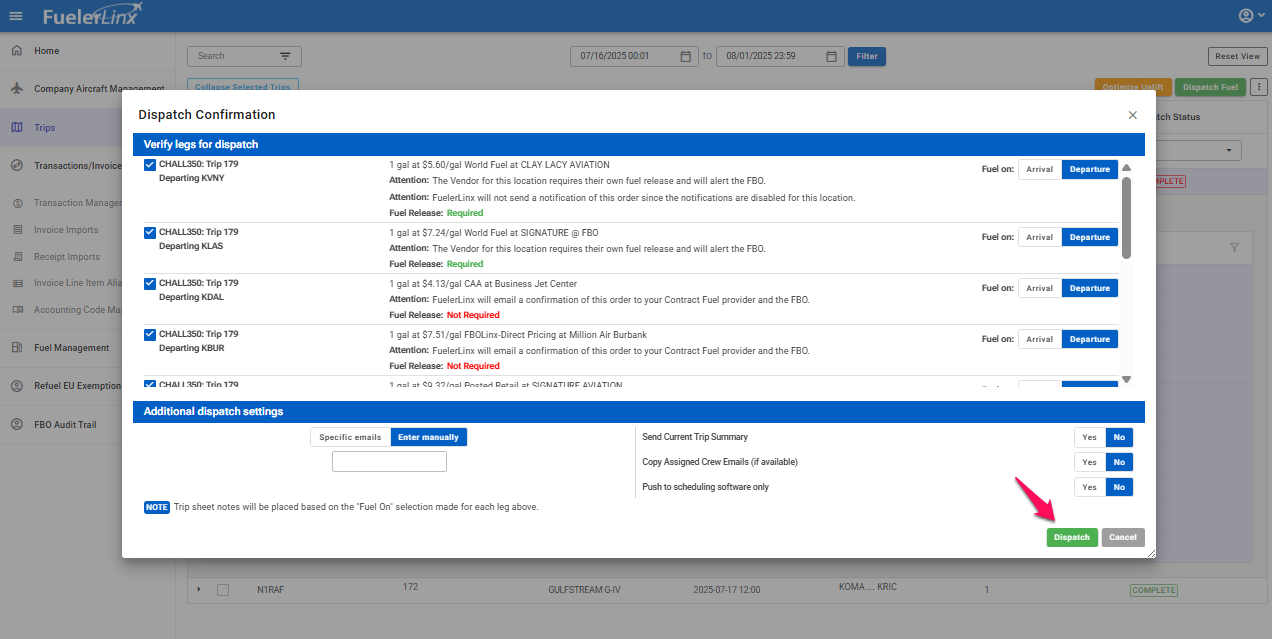Choose No for Send Current Trip Summary
This screenshot has width=1272, height=639.
pyautogui.click(x=1119, y=437)
